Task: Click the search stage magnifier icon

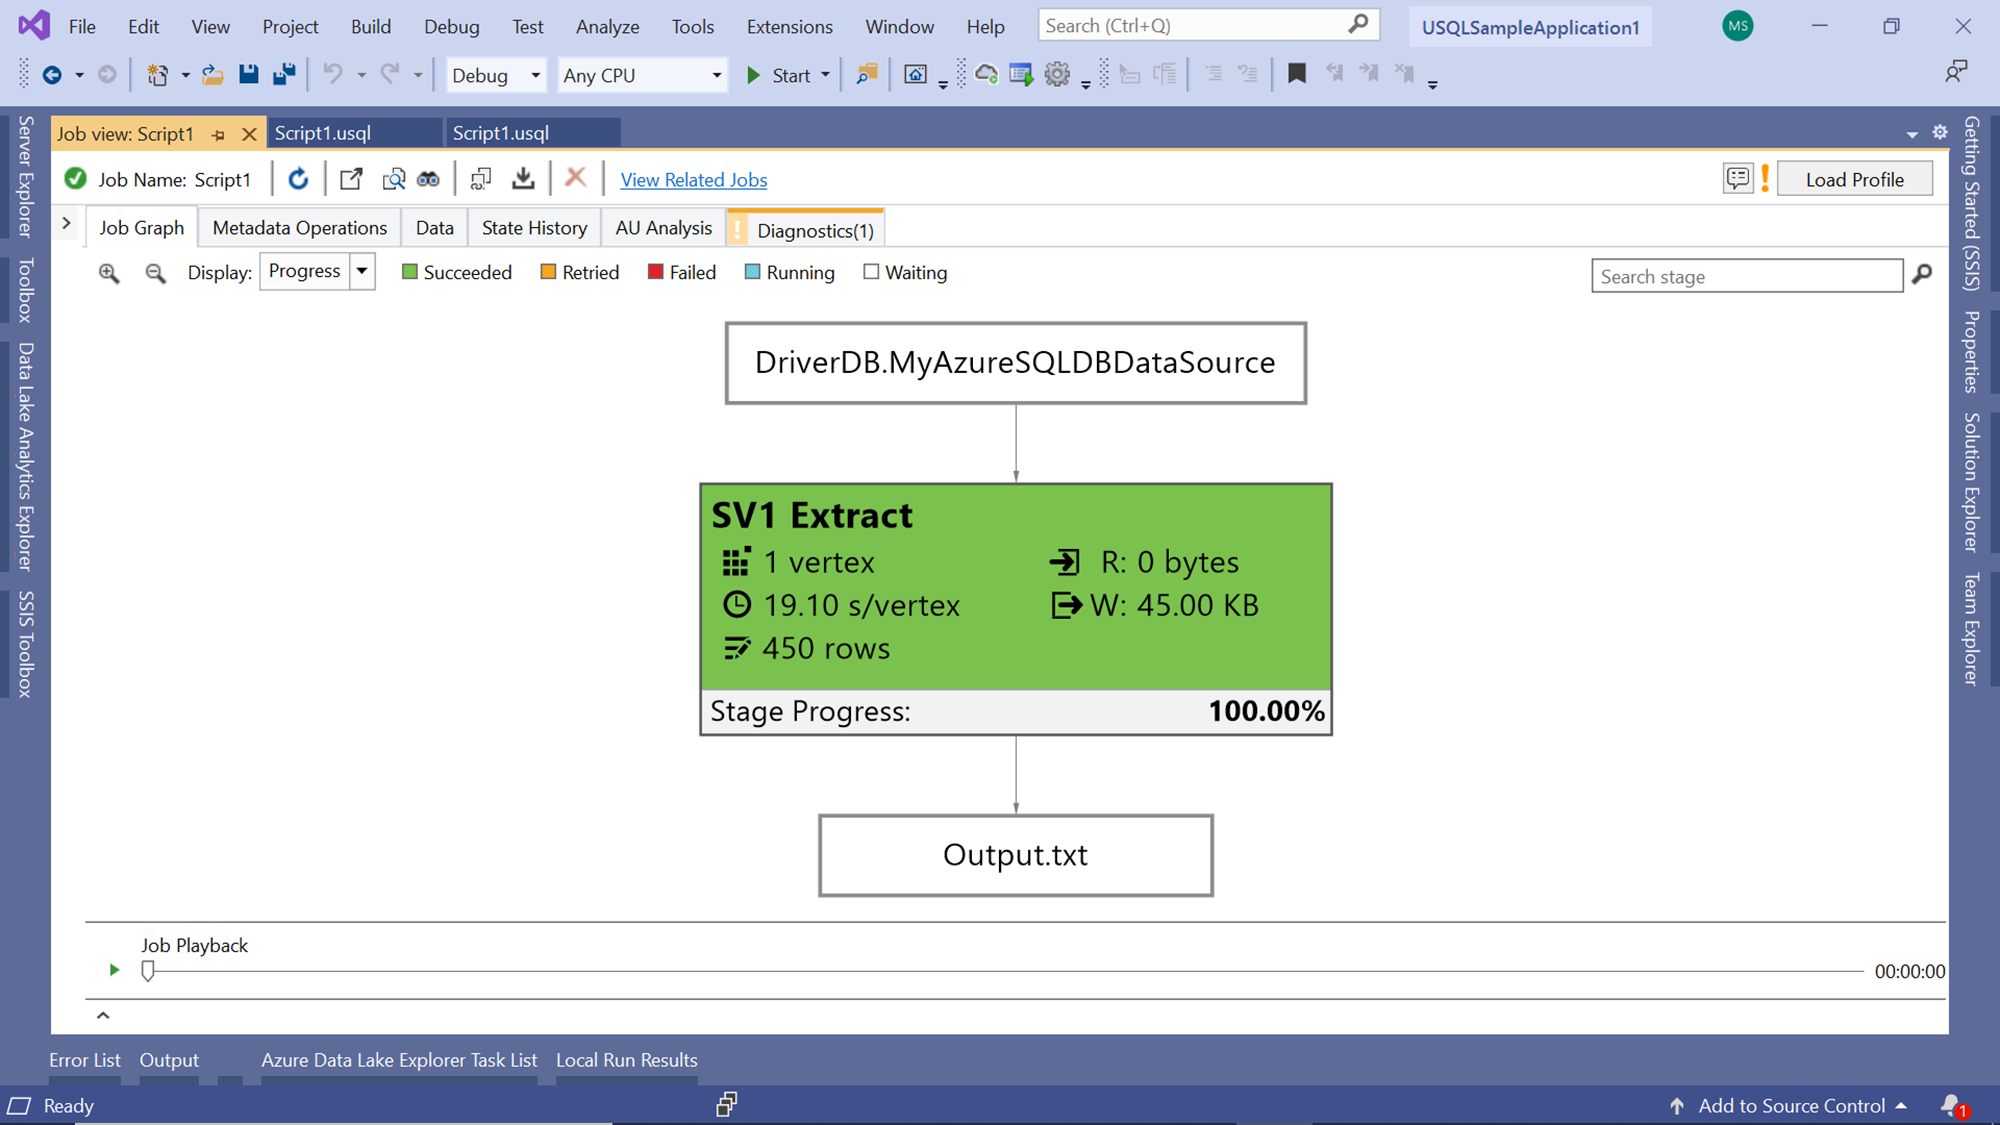Action: pos(1922,274)
